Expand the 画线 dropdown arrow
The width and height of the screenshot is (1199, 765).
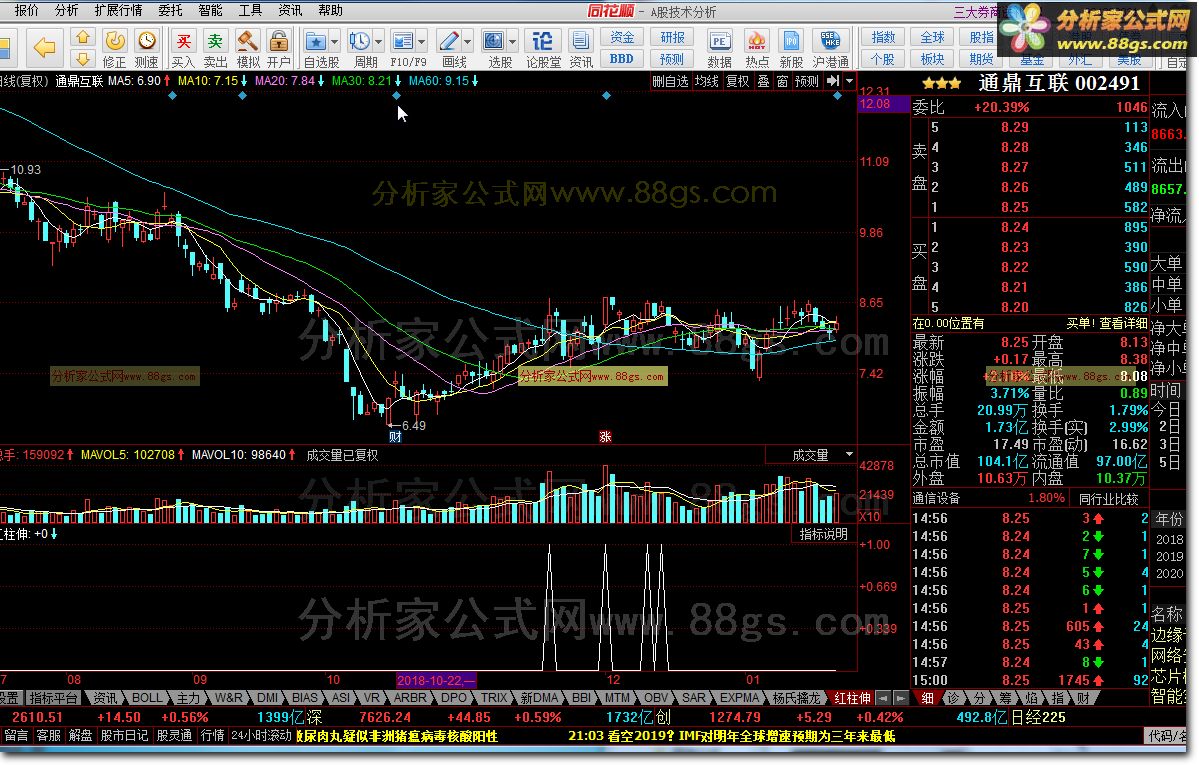point(467,42)
